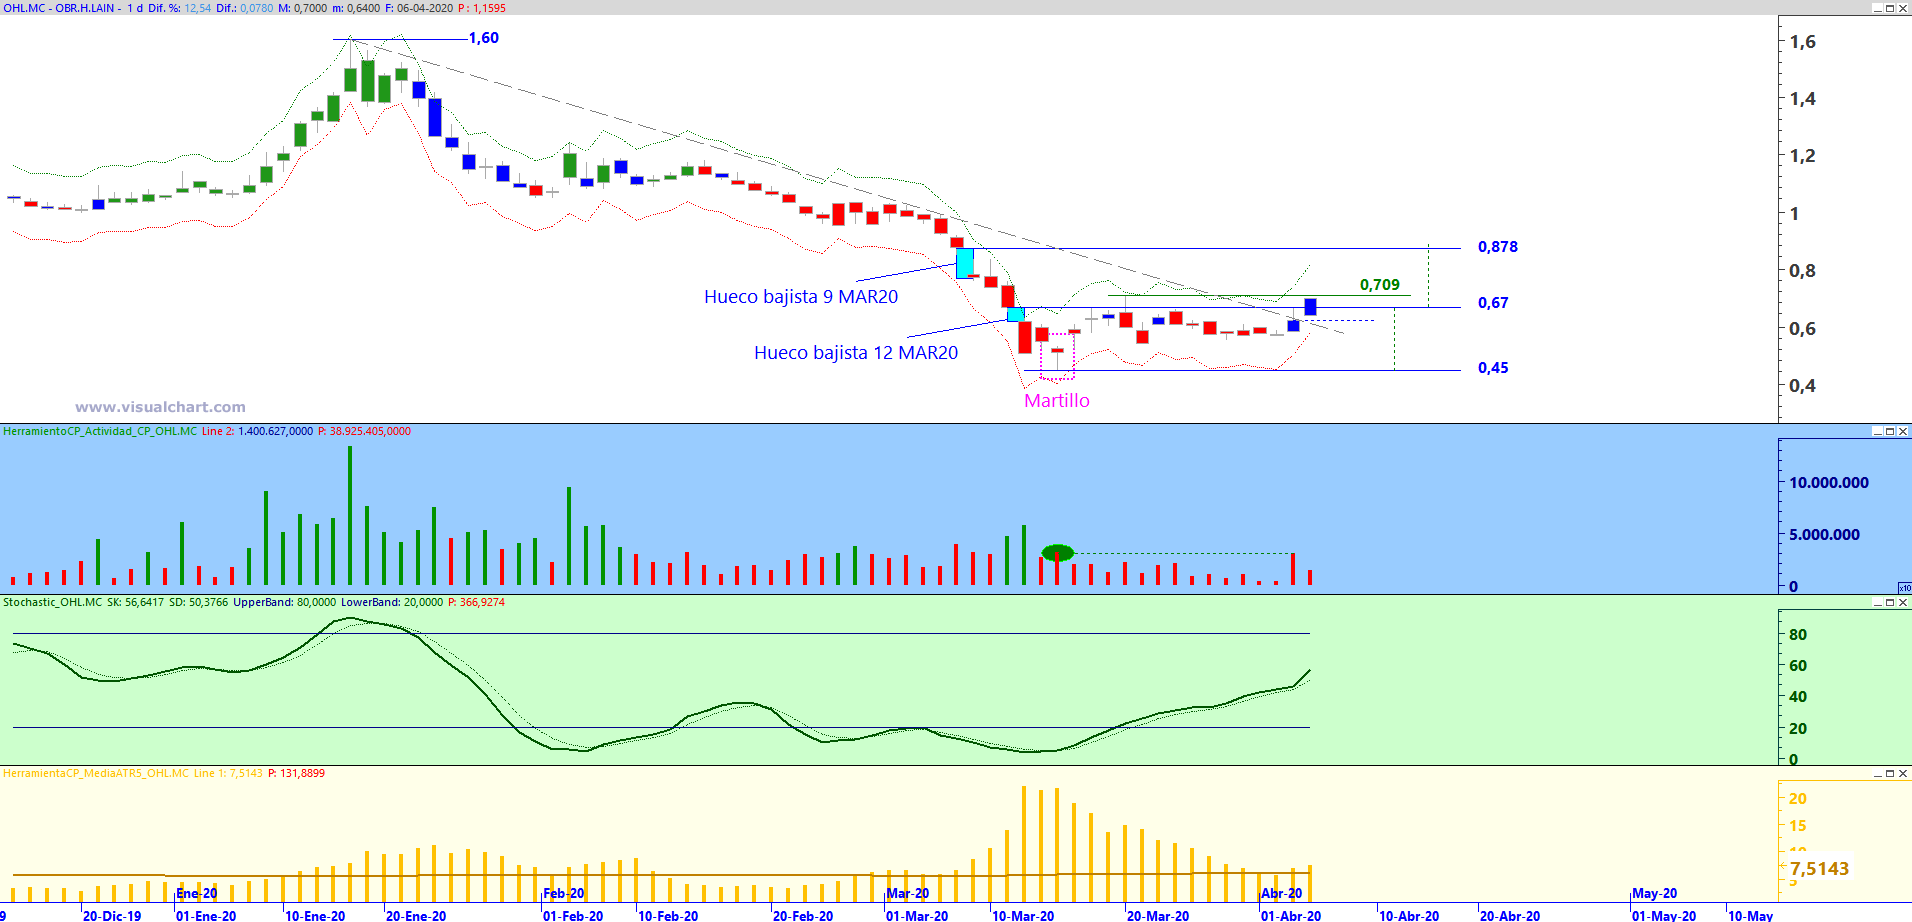Viewport: 1912px width, 922px height.
Task: Click the '1,2' price axis label
Action: [1802, 156]
